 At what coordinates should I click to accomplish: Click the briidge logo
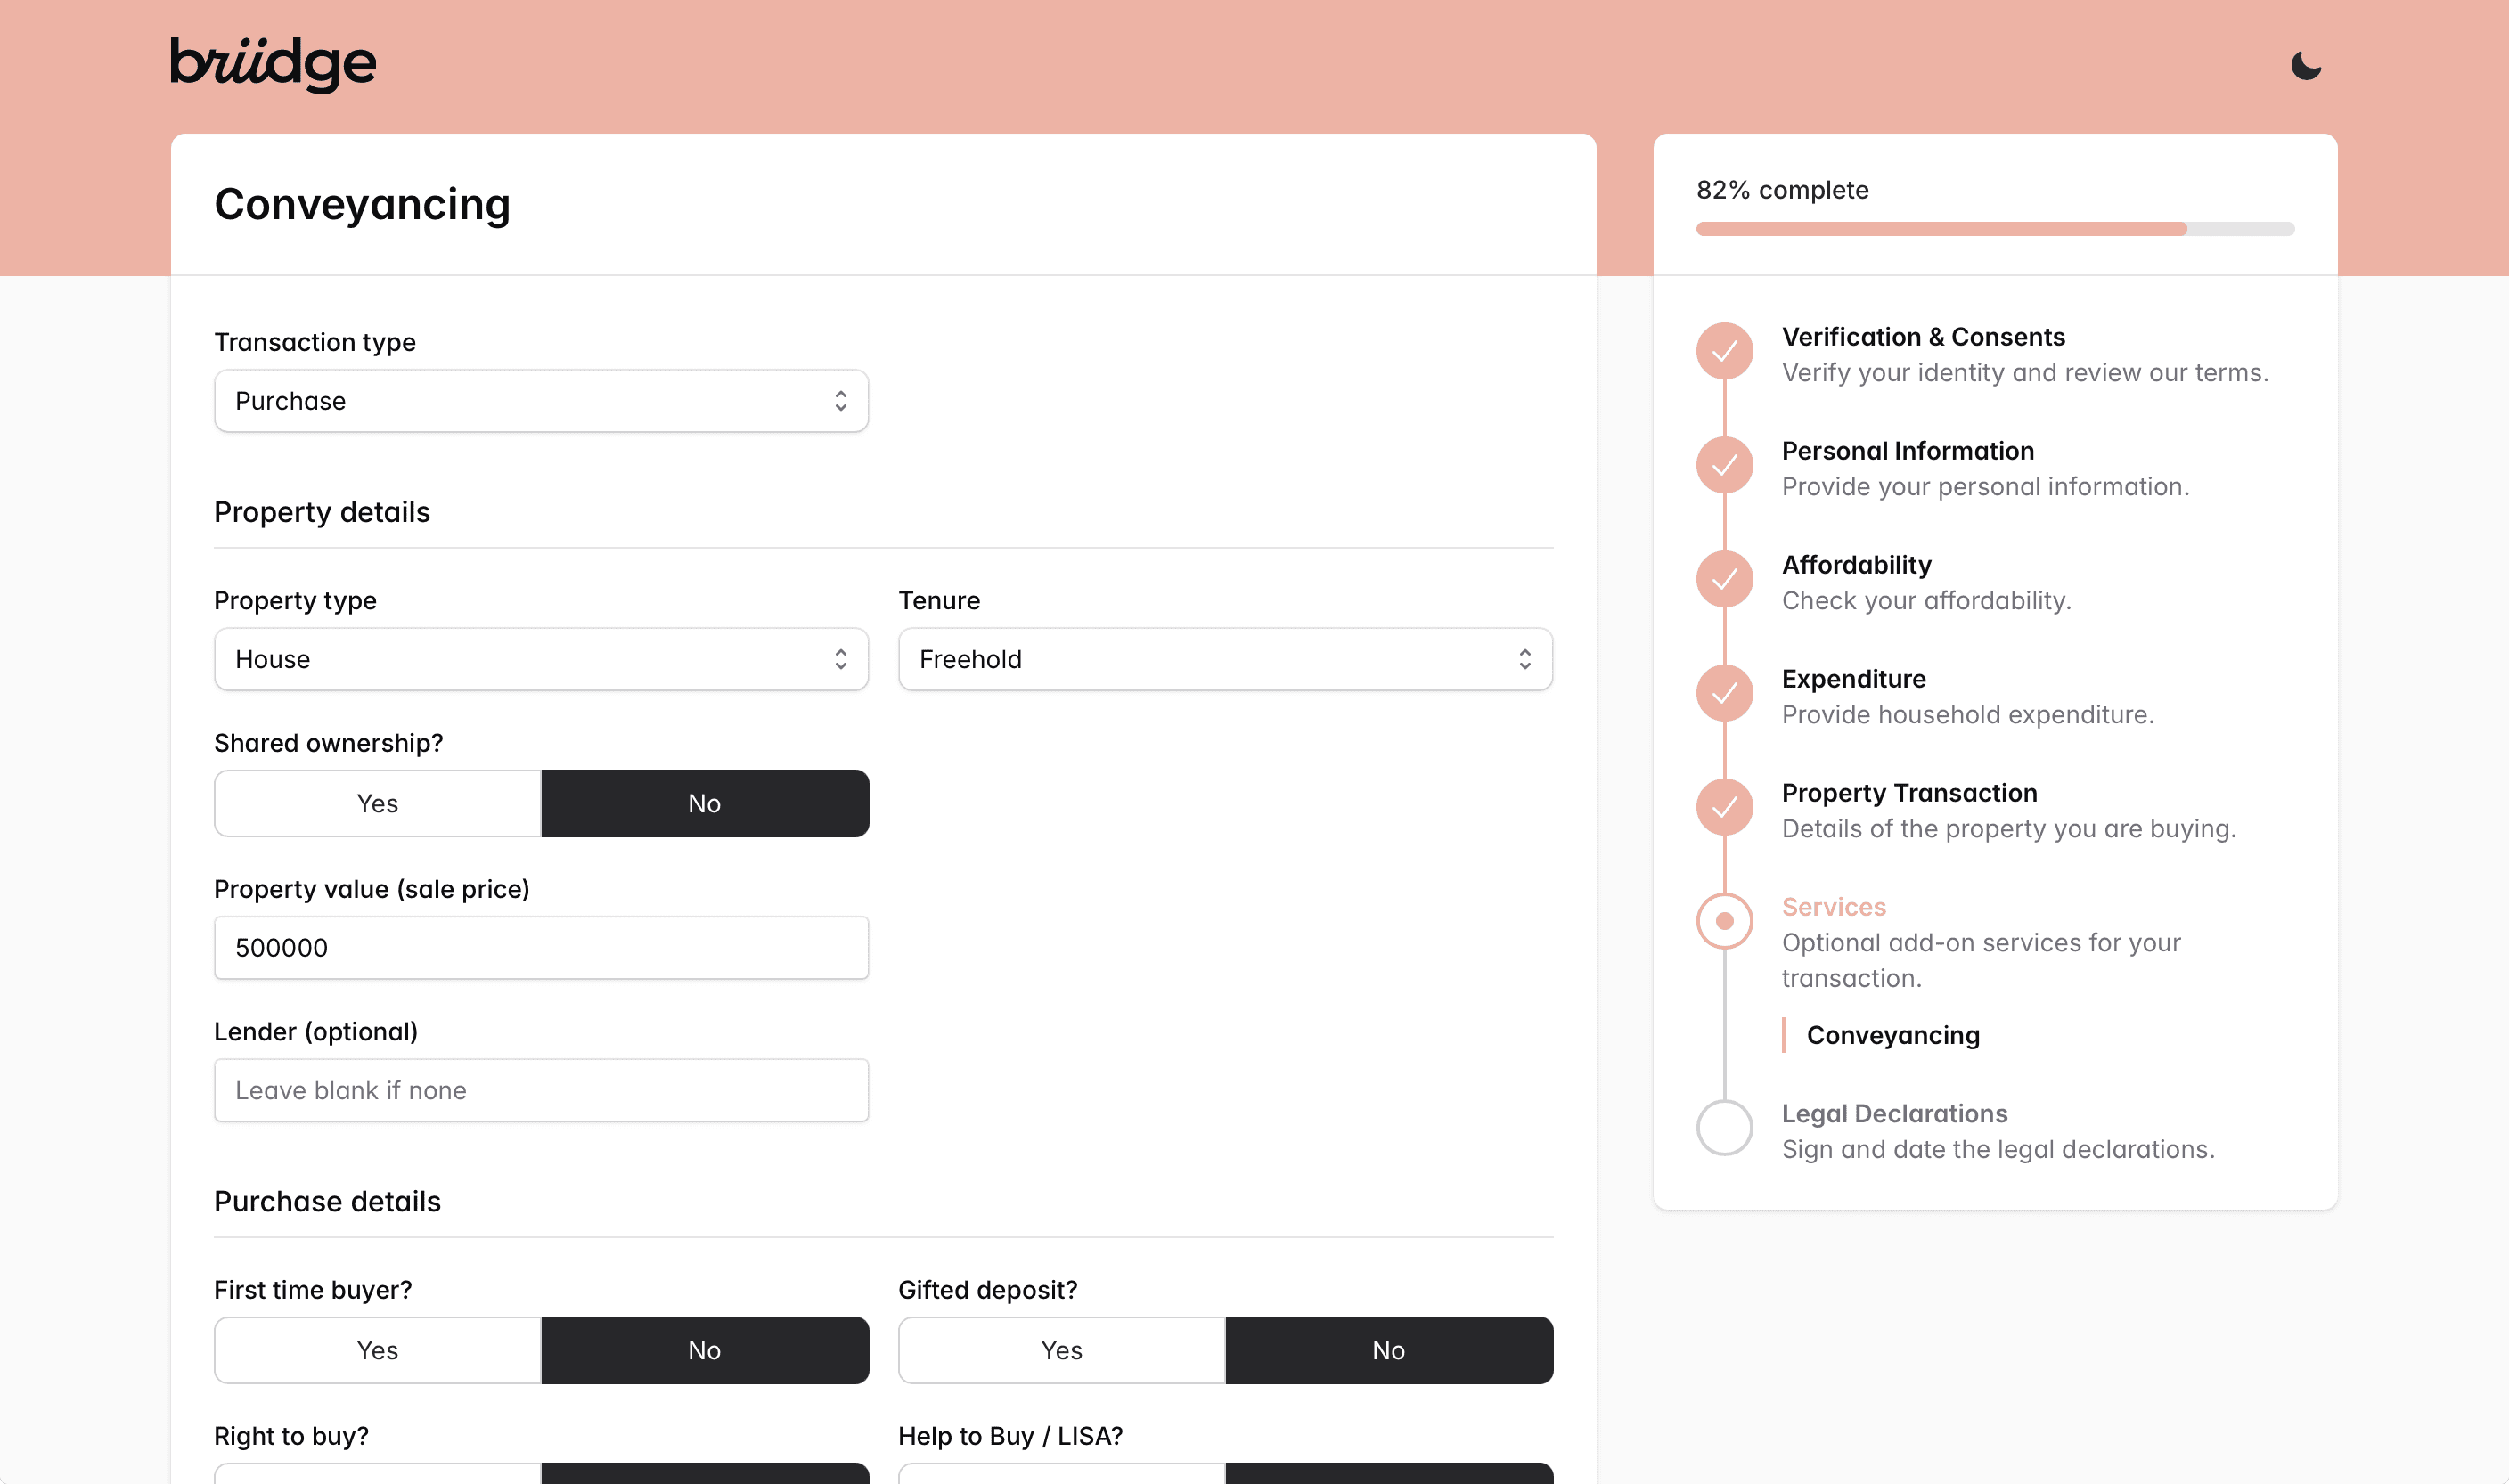coord(273,65)
